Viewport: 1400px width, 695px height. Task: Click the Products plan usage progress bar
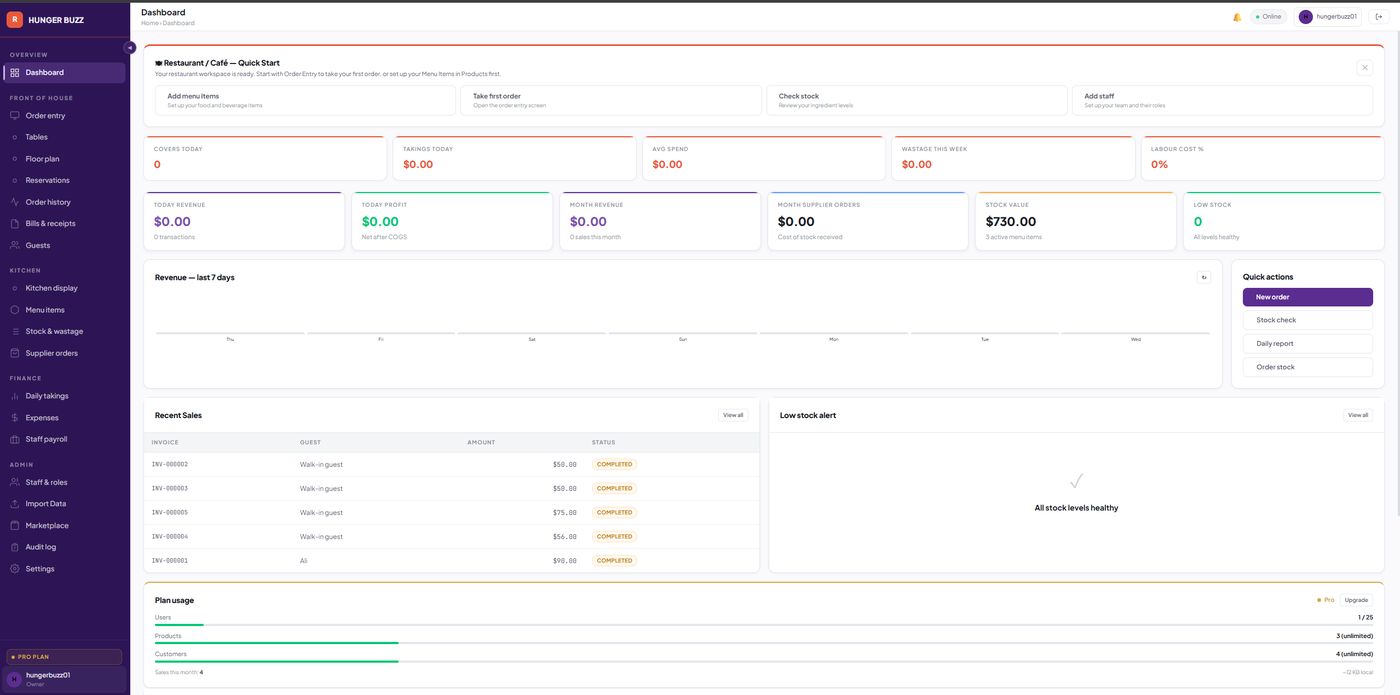[764, 643]
